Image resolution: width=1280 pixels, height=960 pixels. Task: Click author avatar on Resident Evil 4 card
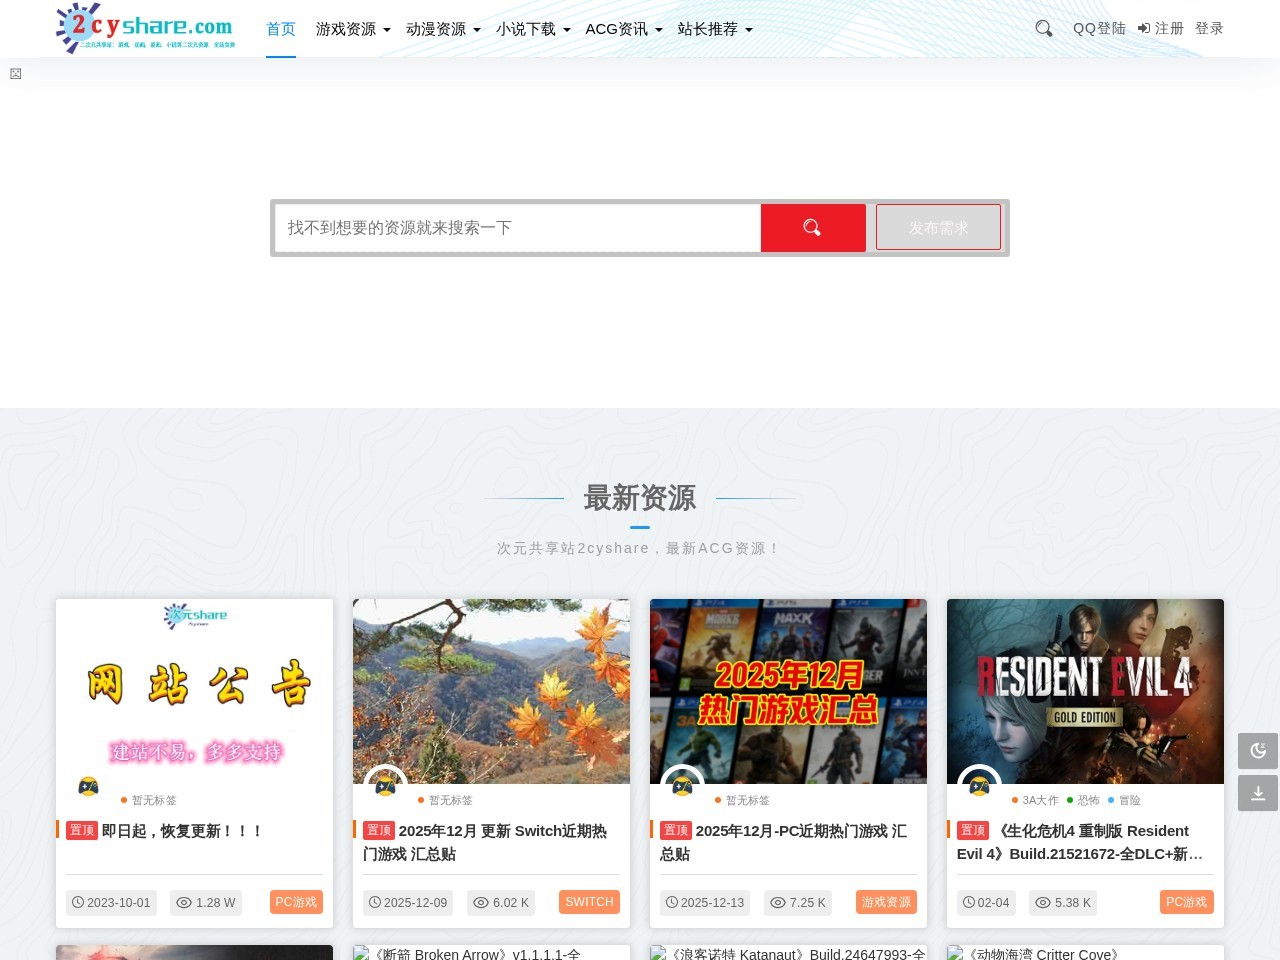coord(980,786)
